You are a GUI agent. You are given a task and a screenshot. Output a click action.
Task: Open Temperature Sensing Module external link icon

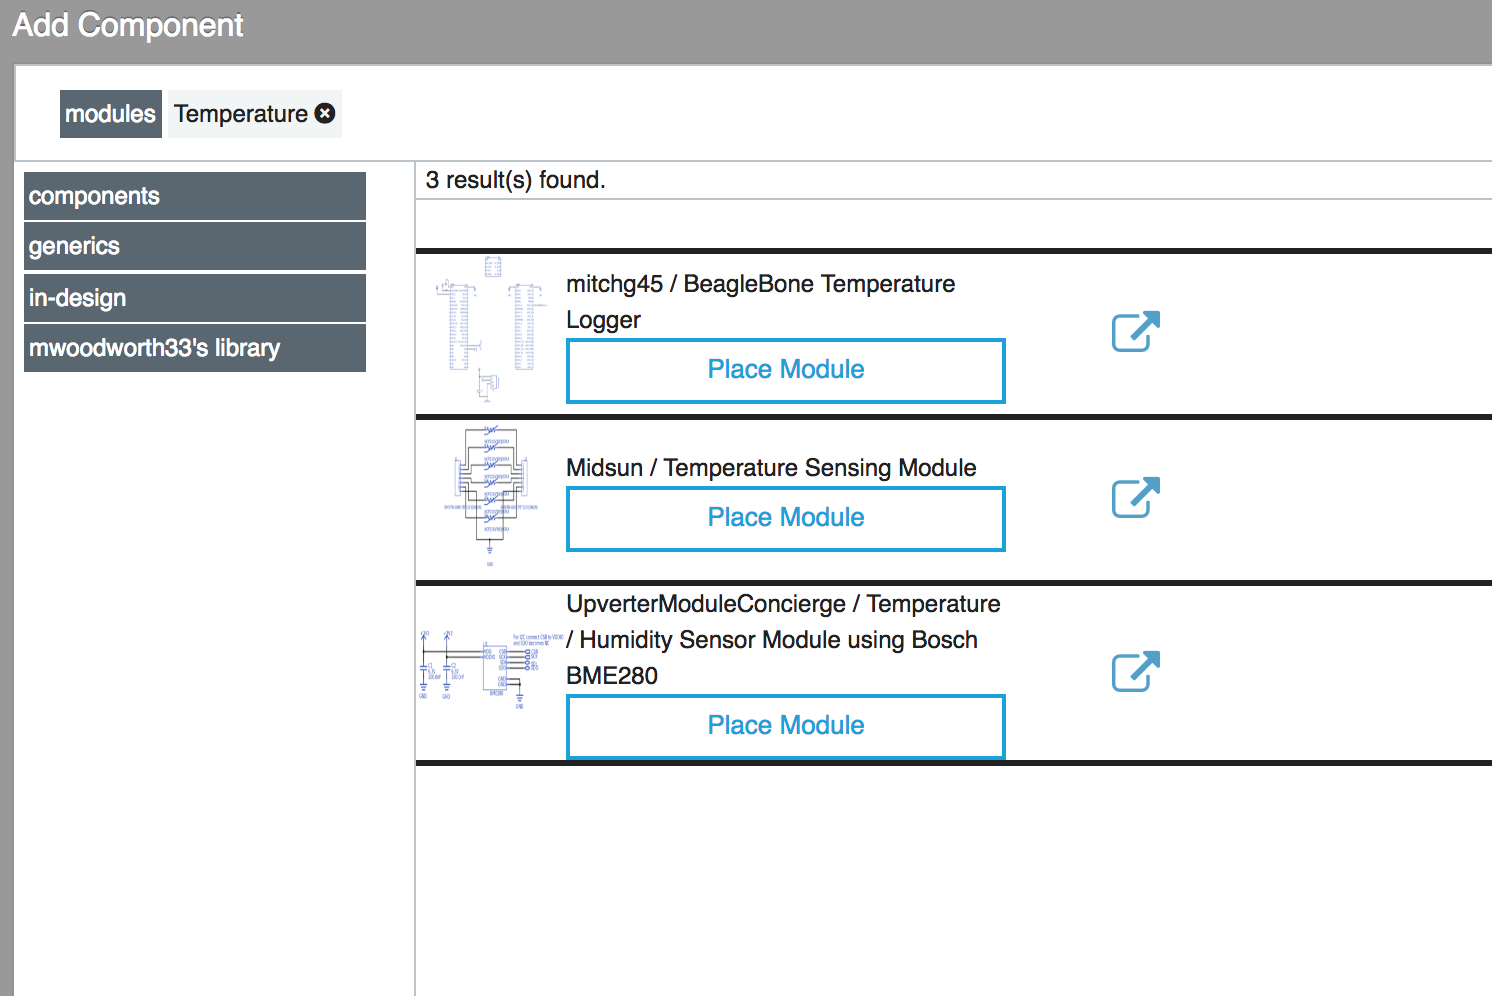tap(1136, 497)
